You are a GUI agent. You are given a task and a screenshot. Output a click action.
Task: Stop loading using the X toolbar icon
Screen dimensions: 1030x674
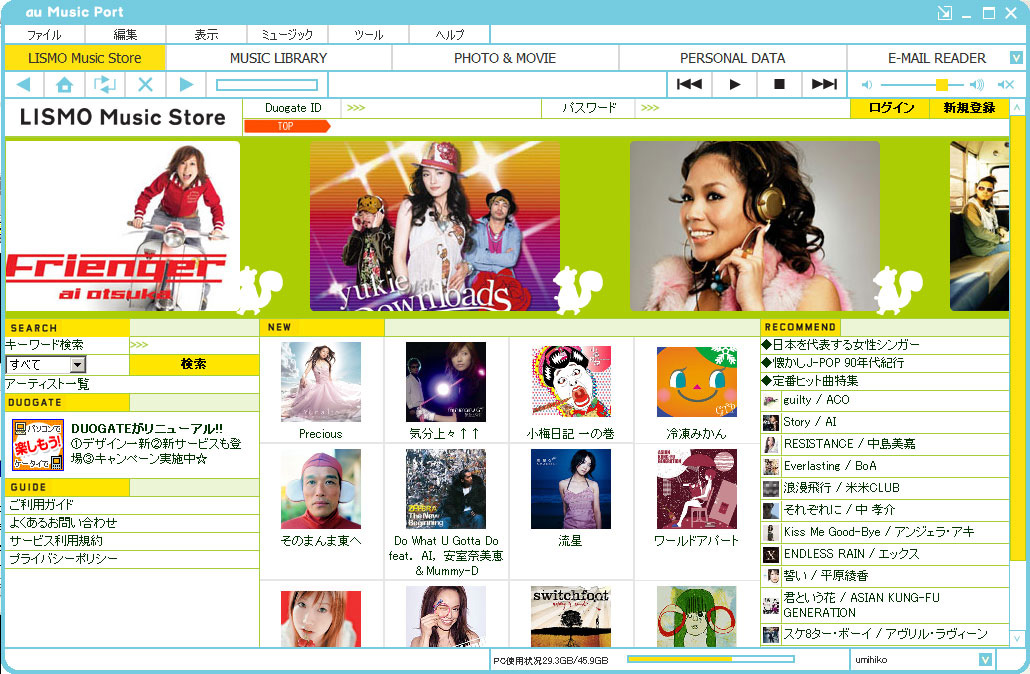tap(145, 84)
